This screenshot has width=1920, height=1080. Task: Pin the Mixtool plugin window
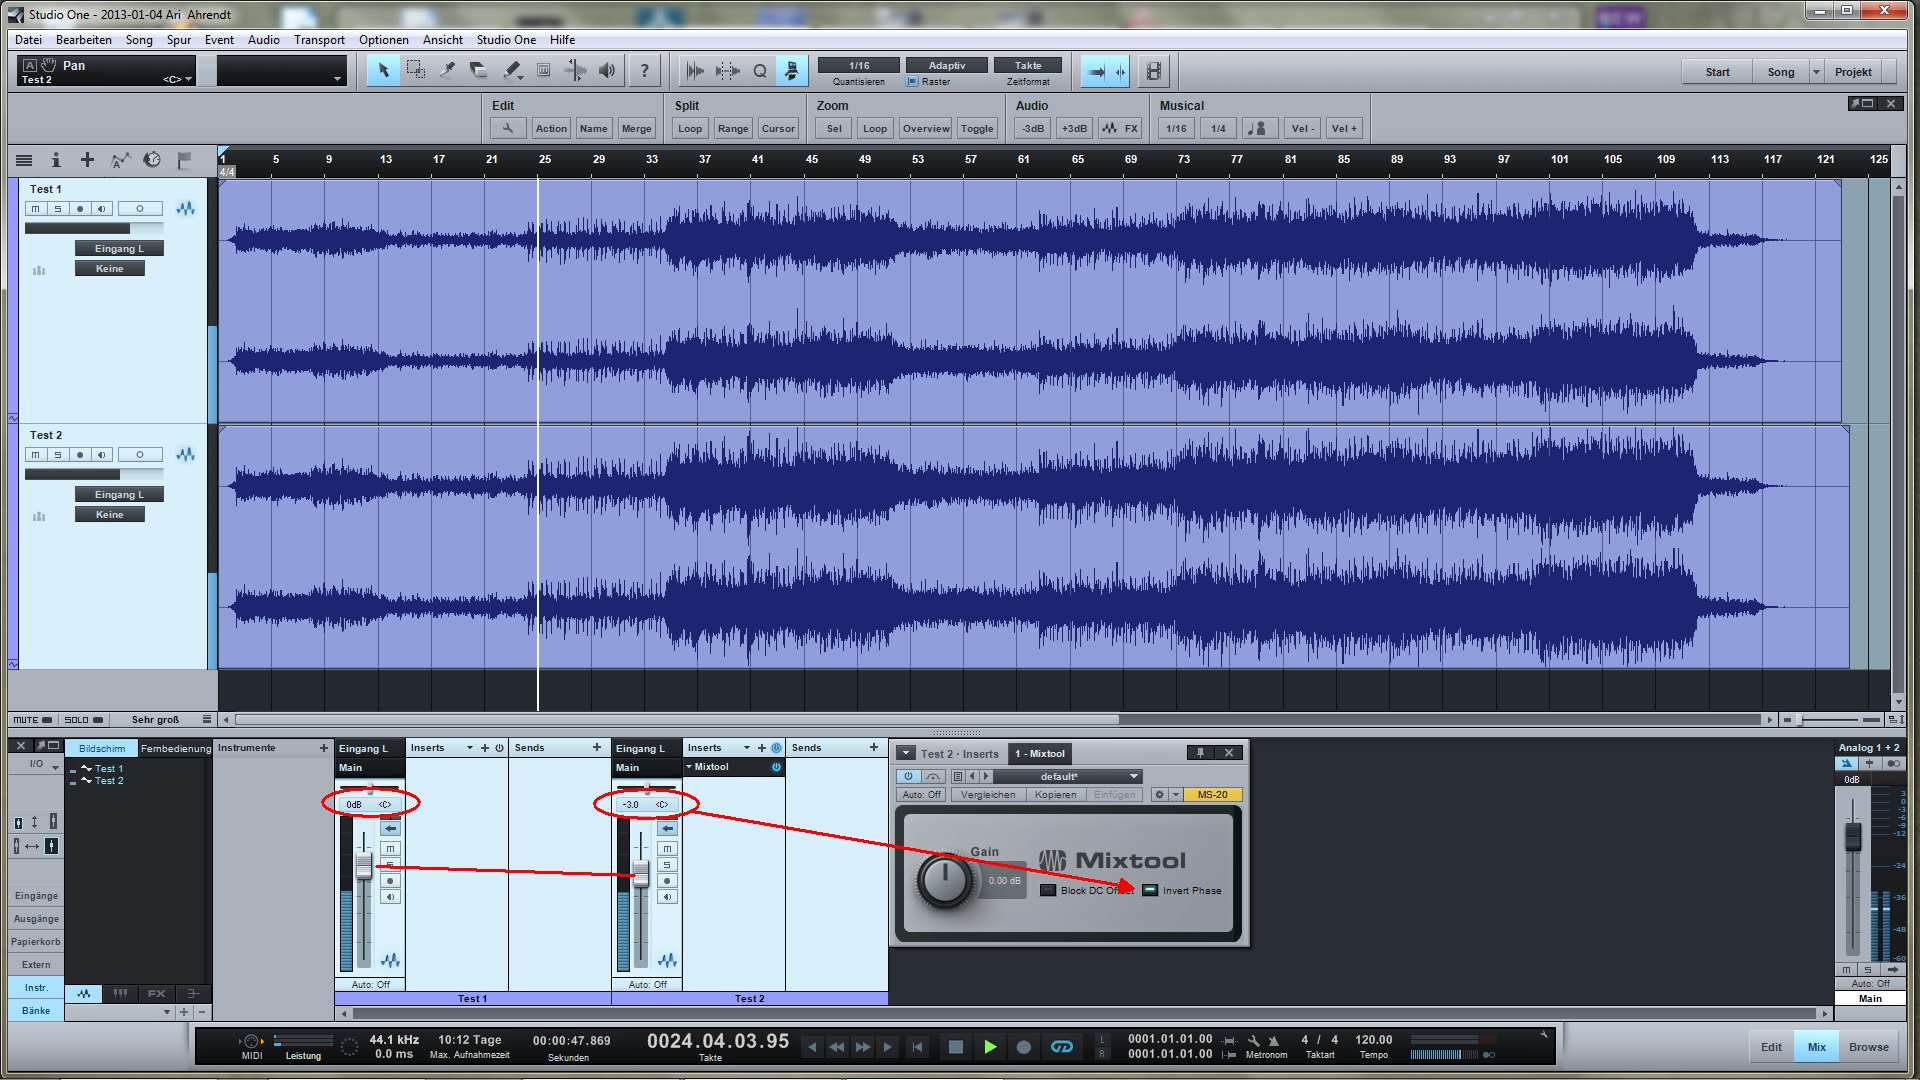click(x=1201, y=753)
